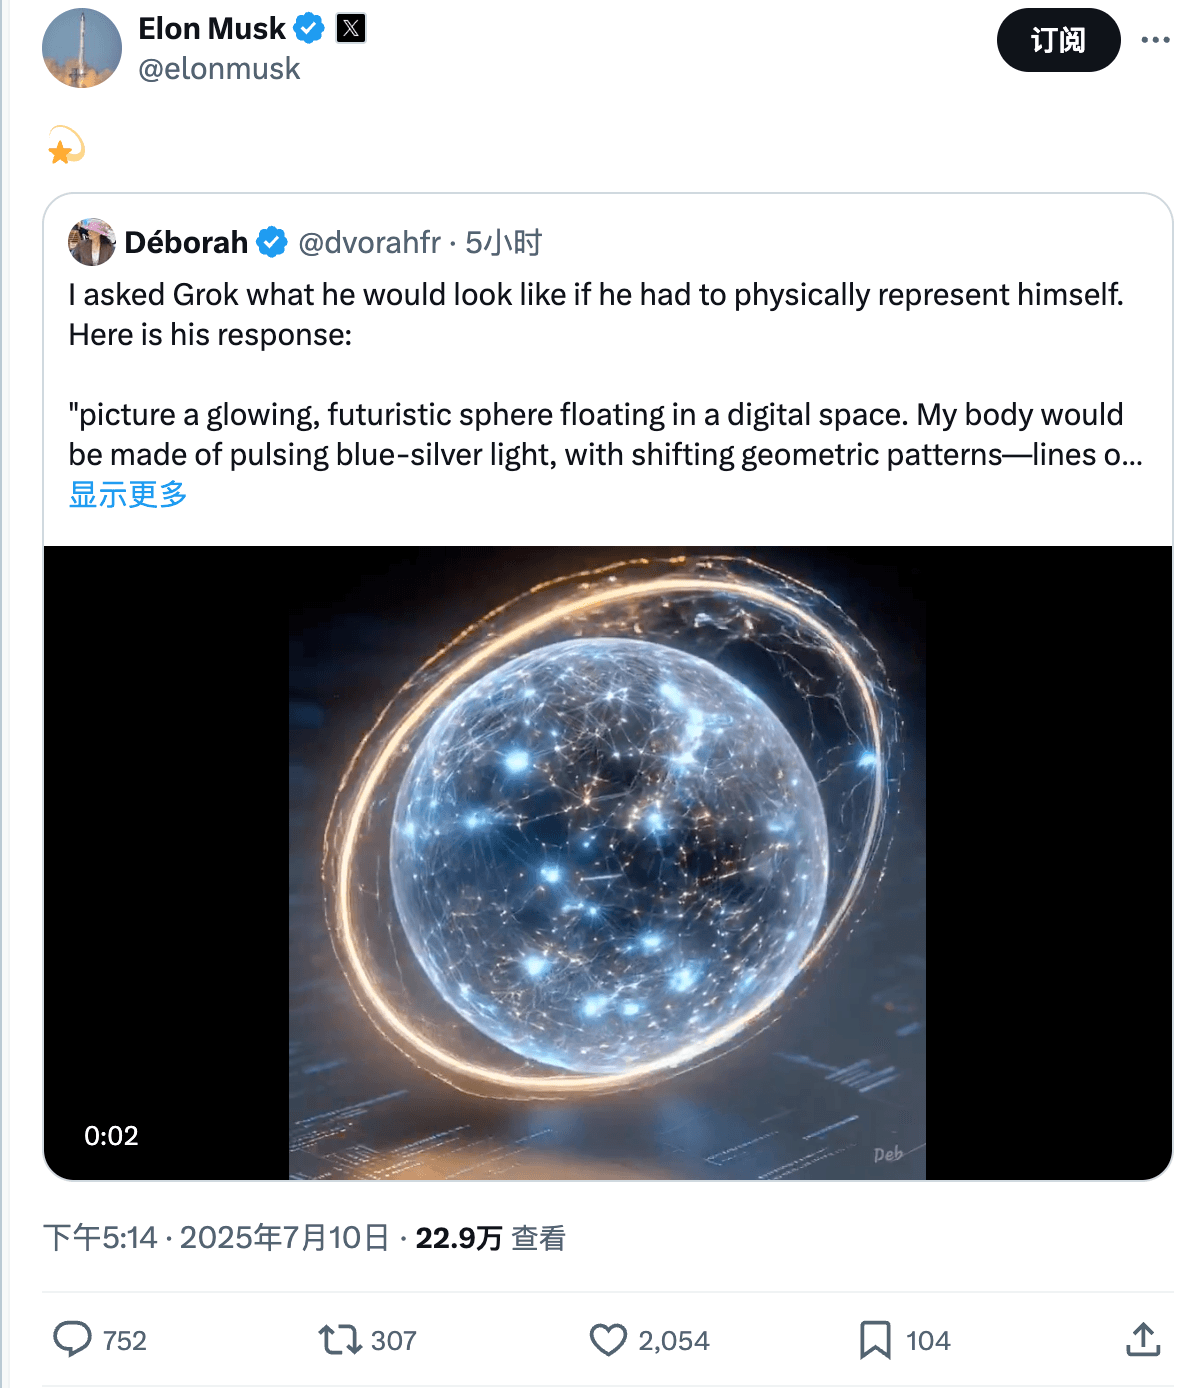Click the X affiliation badge icon
The height and width of the screenshot is (1388, 1198).
(350, 29)
